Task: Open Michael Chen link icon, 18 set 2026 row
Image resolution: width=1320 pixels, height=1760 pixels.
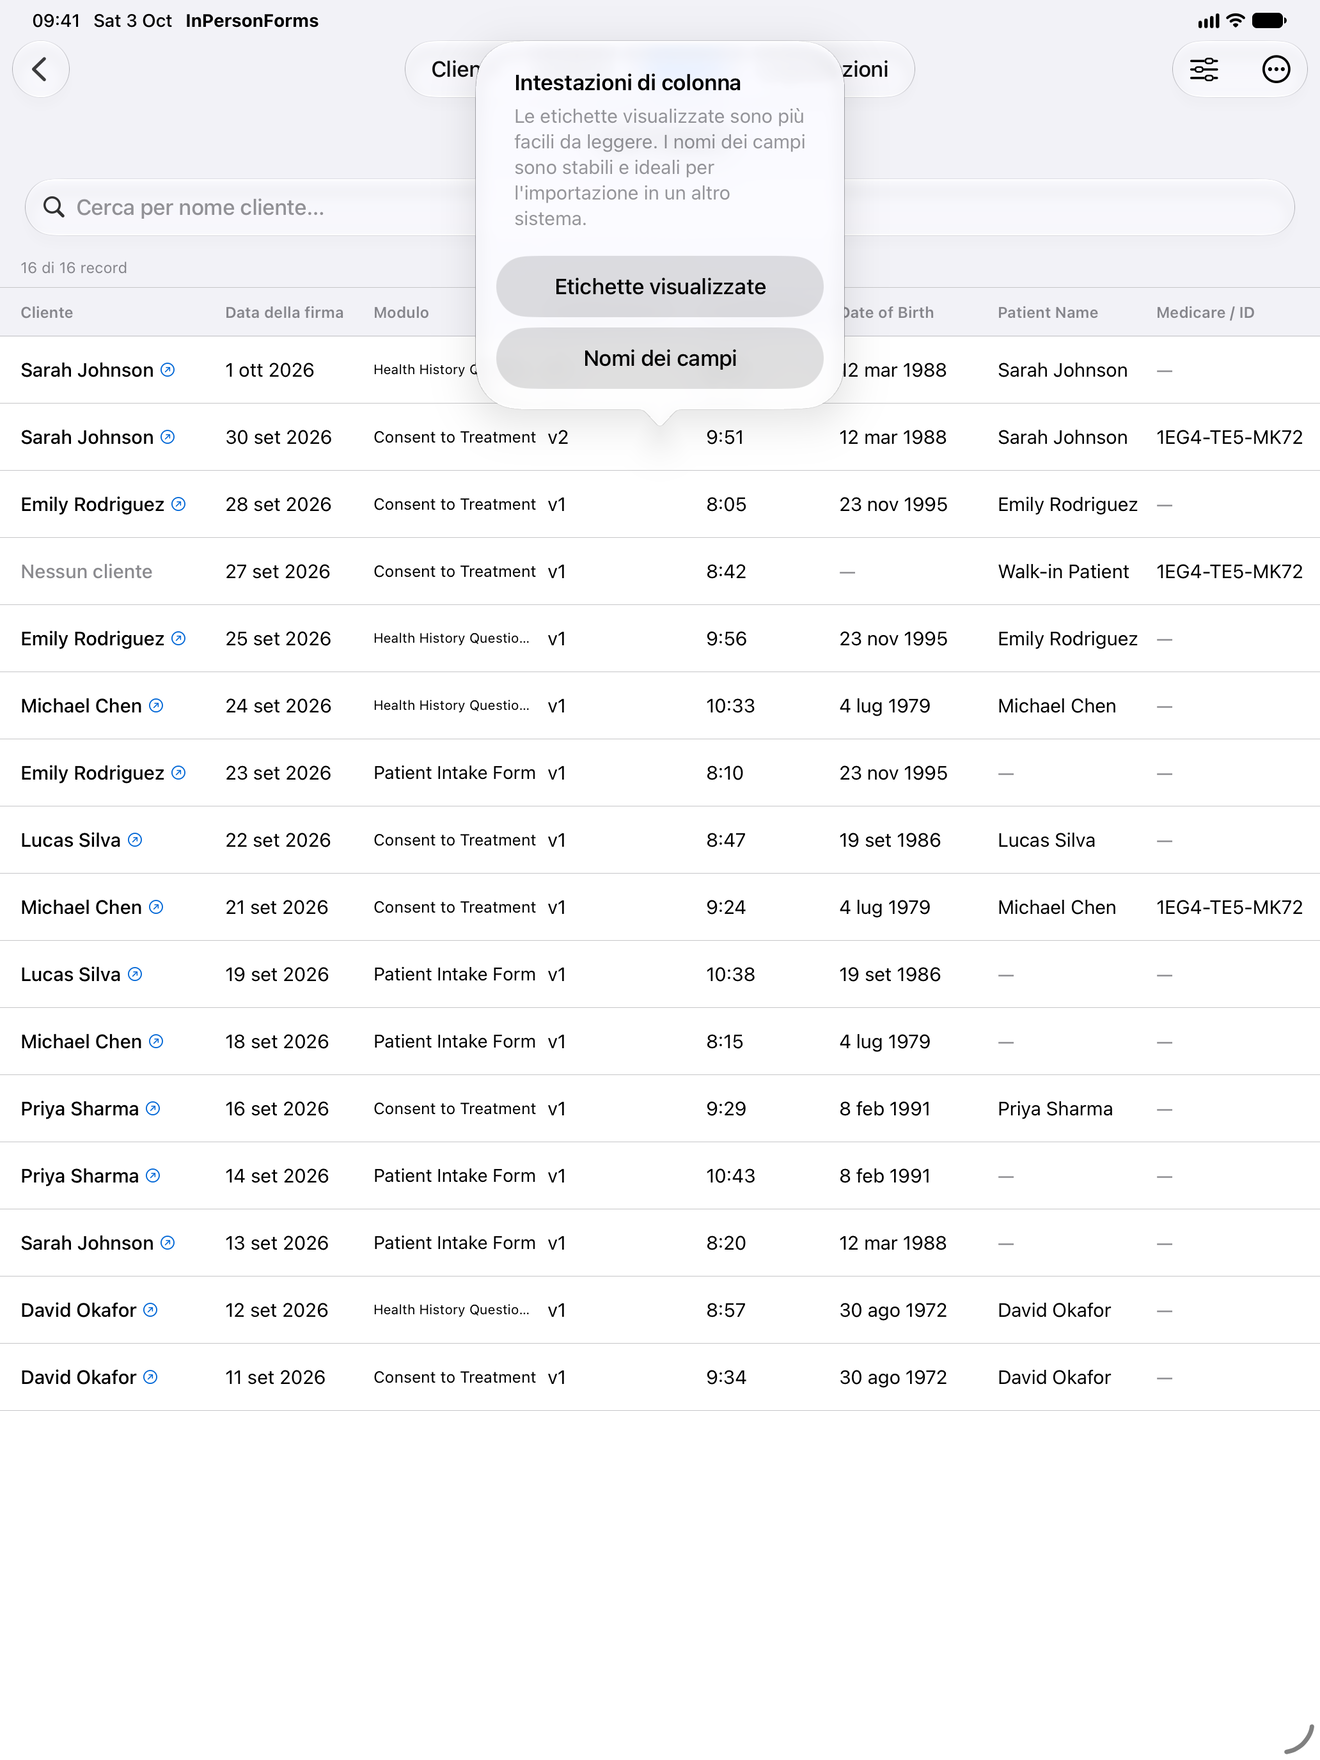Action: (x=156, y=1041)
